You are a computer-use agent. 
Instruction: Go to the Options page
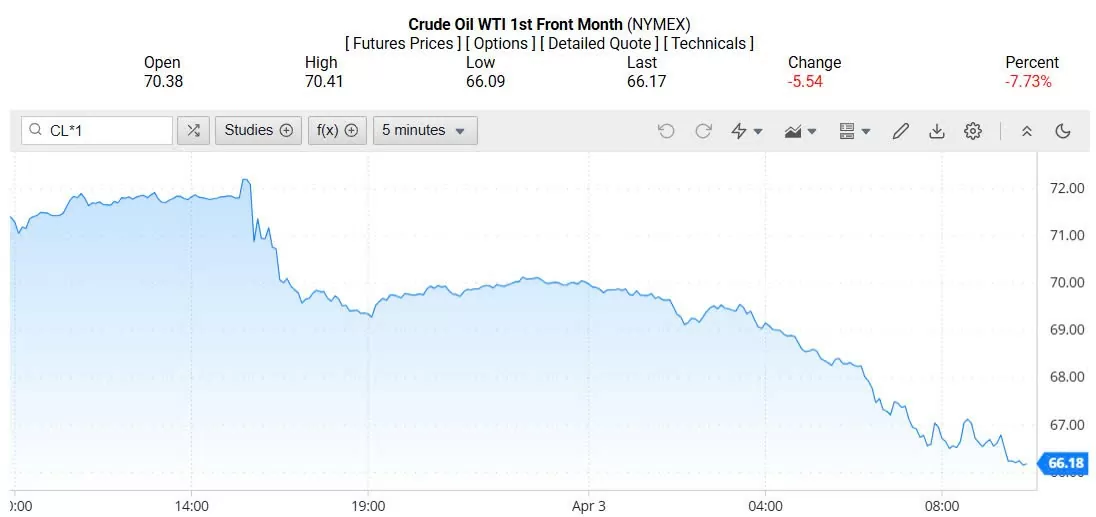(501, 44)
